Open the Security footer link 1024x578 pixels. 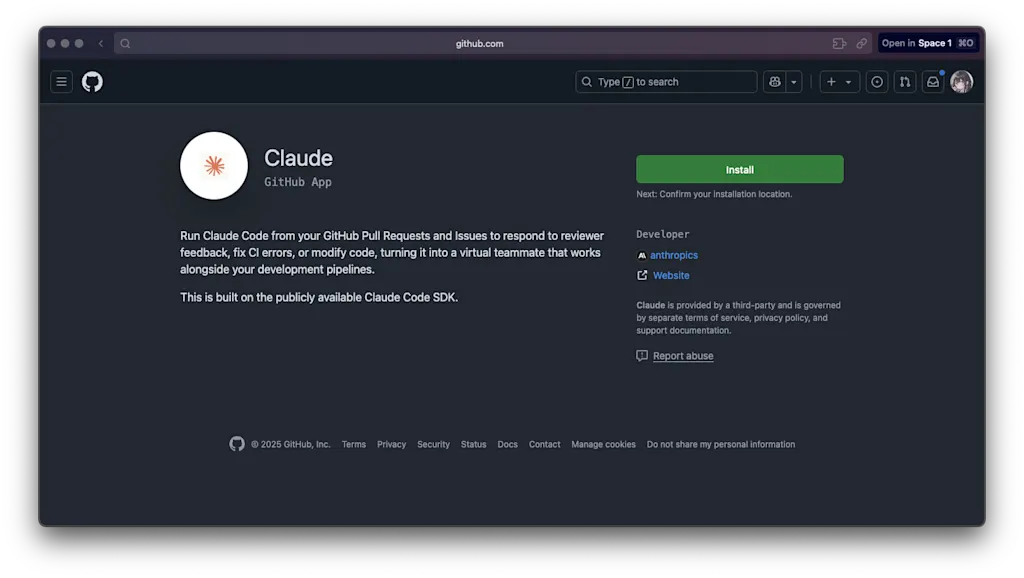(x=434, y=444)
